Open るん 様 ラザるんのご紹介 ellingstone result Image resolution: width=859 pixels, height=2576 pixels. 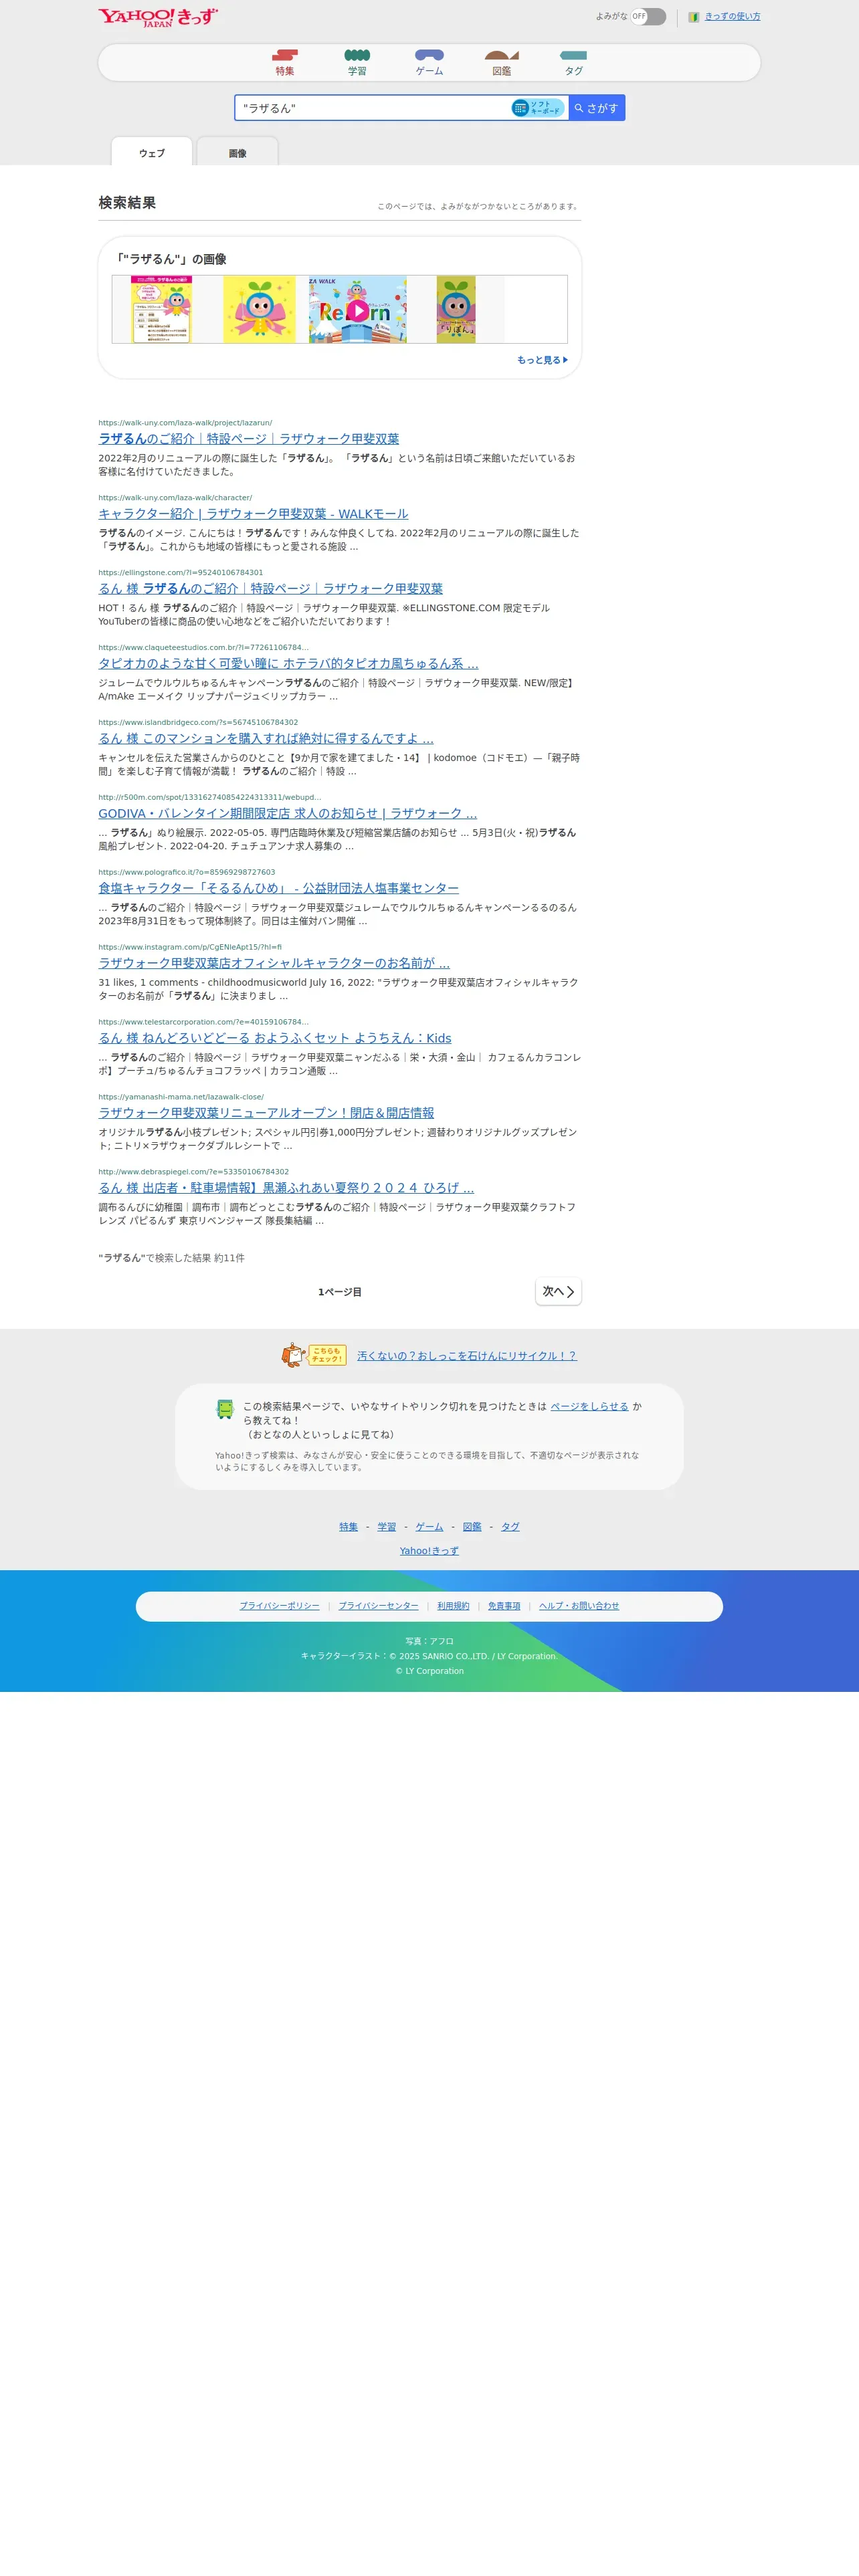[270, 589]
